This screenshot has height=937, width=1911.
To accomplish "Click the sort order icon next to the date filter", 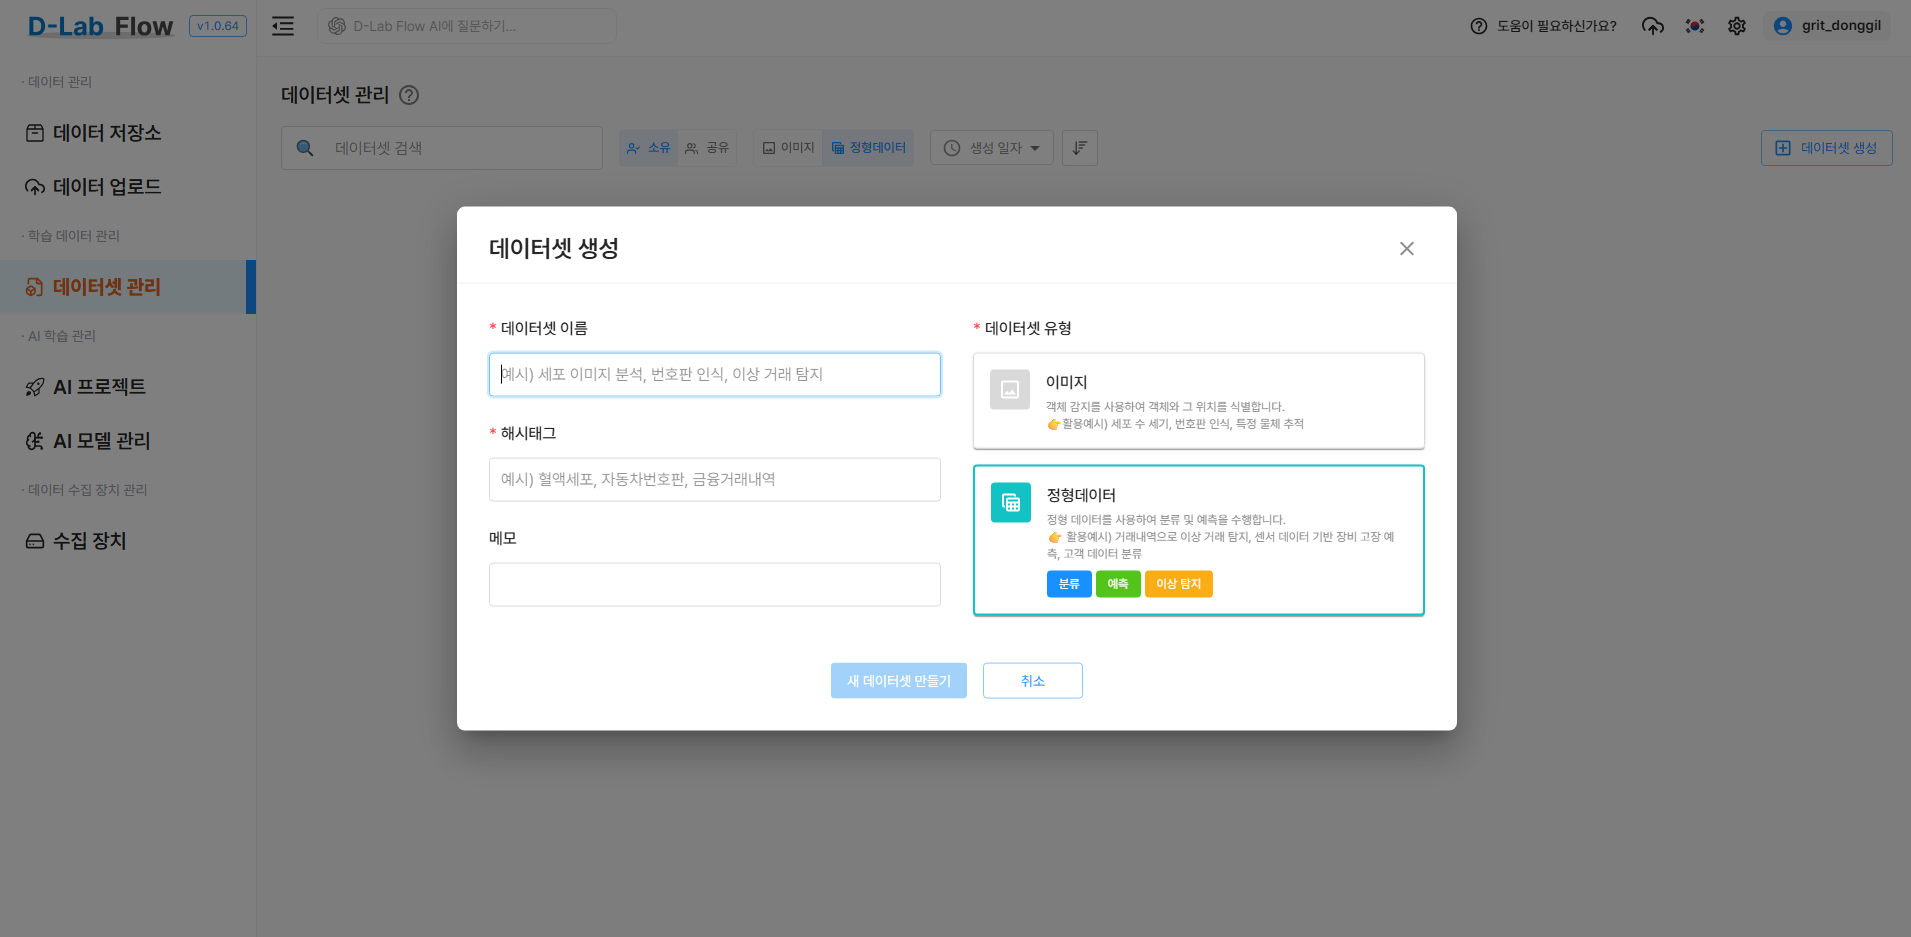I will [x=1079, y=147].
